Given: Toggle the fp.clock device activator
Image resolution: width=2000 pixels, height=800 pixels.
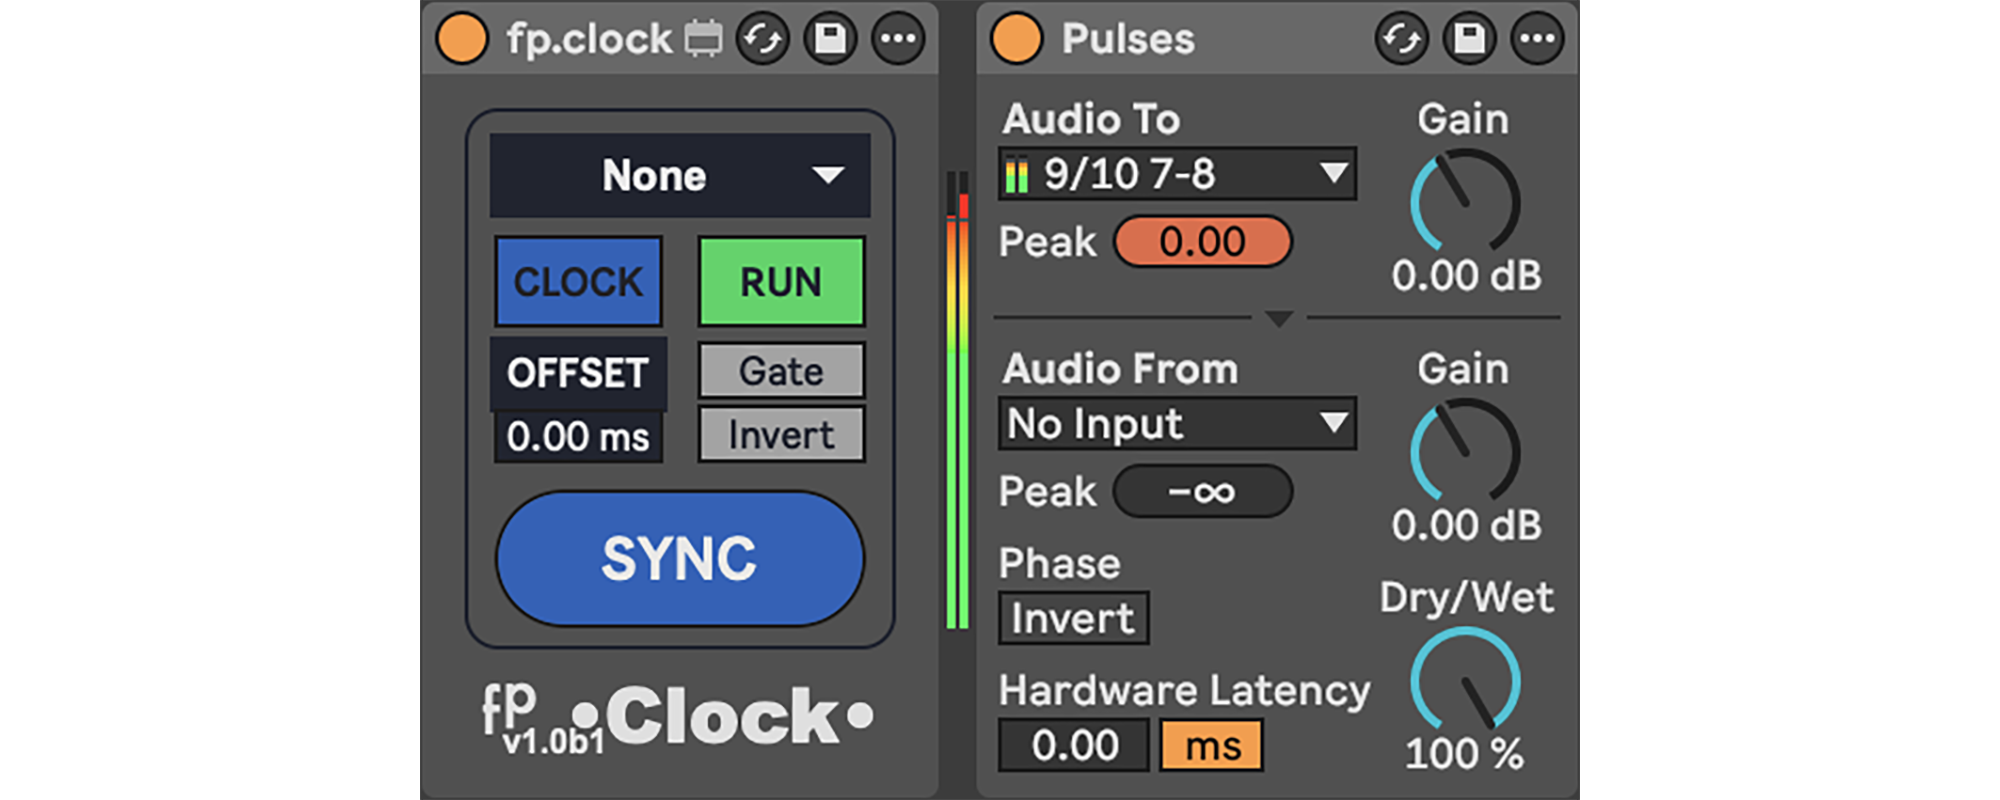Looking at the screenshot, I should pyautogui.click(x=462, y=39).
